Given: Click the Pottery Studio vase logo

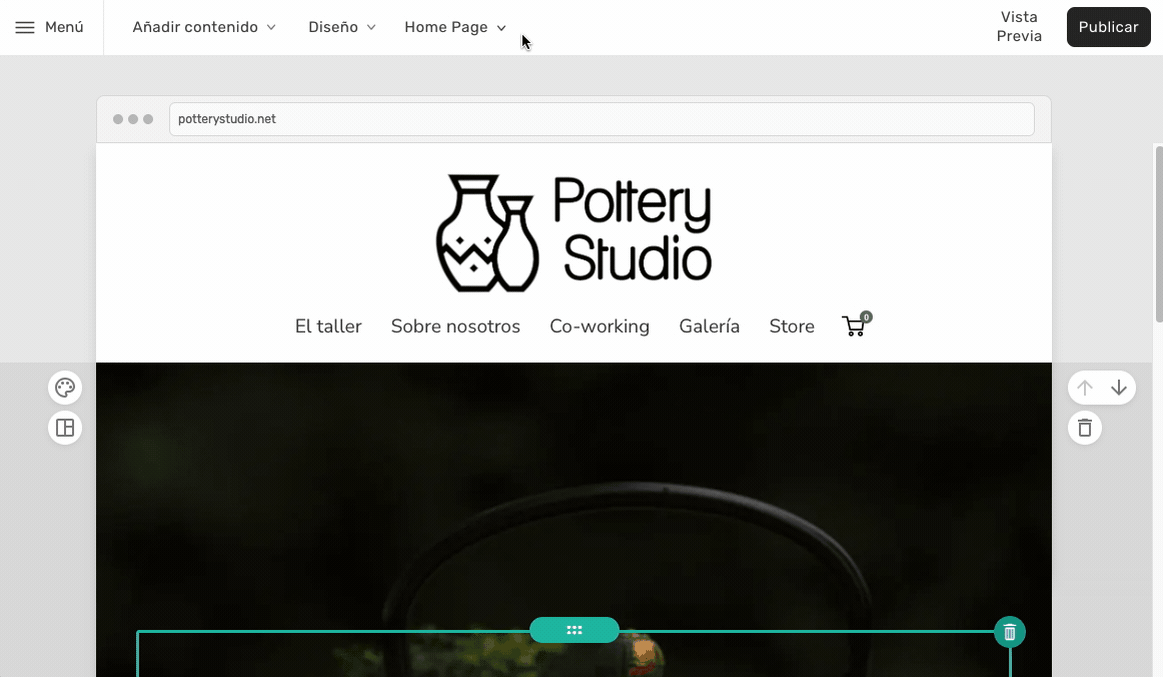Looking at the screenshot, I should [x=487, y=233].
